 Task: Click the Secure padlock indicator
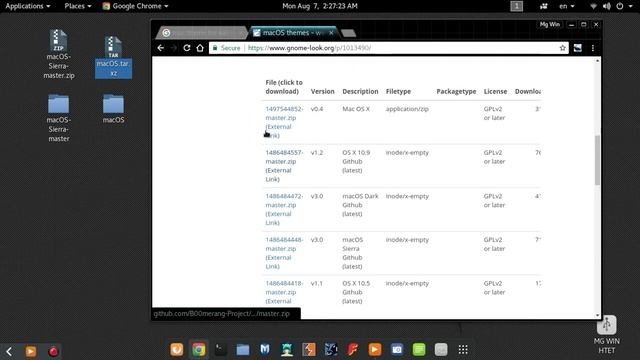pos(227,48)
